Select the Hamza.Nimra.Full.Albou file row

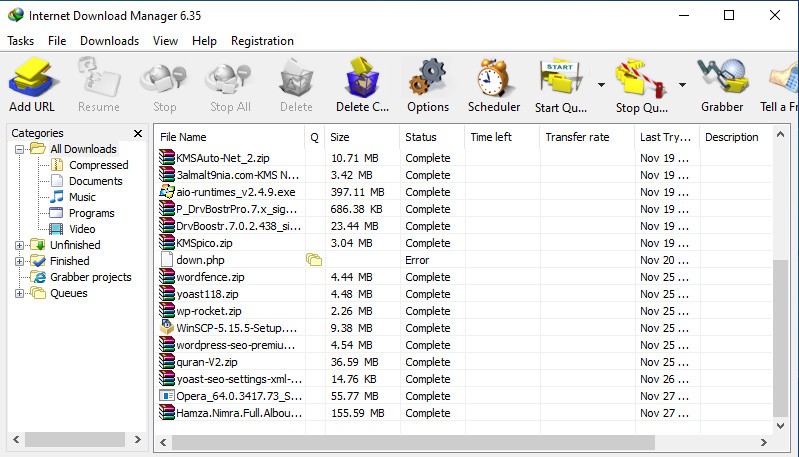pos(463,413)
